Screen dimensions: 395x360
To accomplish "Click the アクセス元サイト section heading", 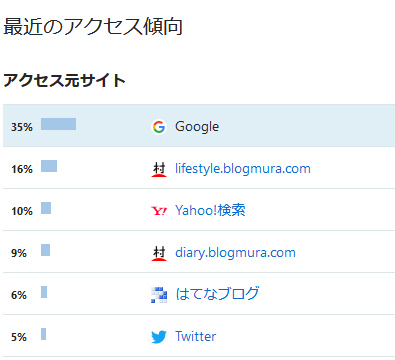I will (x=64, y=81).
